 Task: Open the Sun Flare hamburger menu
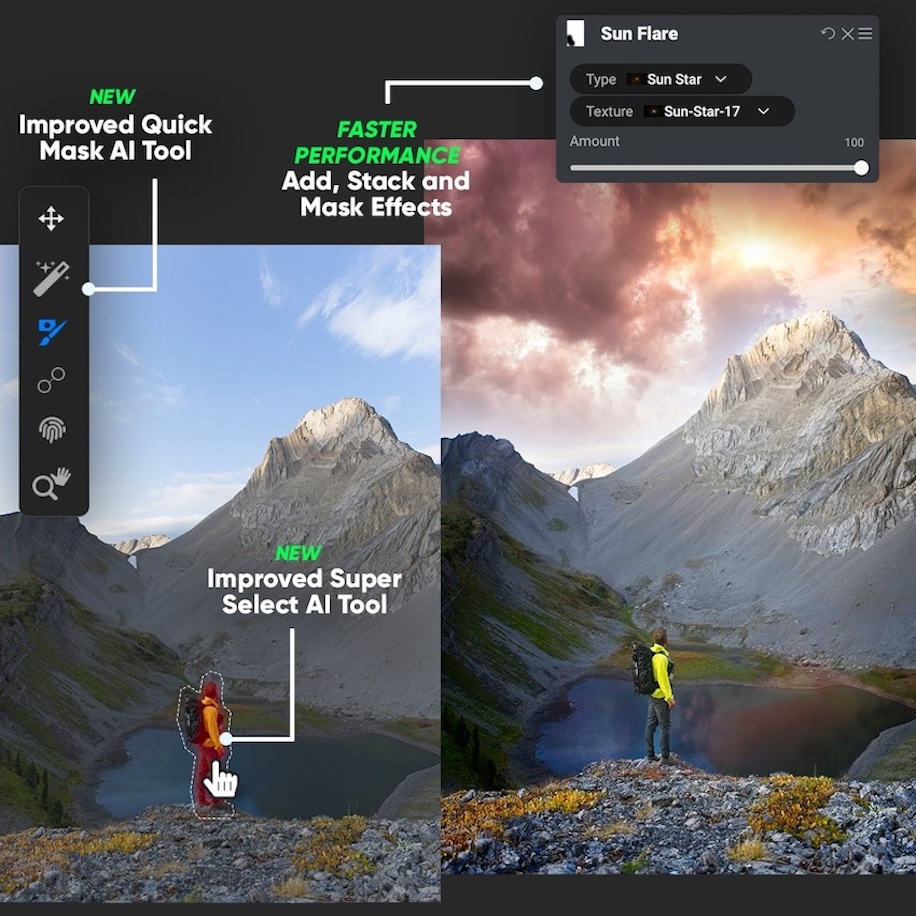[x=865, y=34]
